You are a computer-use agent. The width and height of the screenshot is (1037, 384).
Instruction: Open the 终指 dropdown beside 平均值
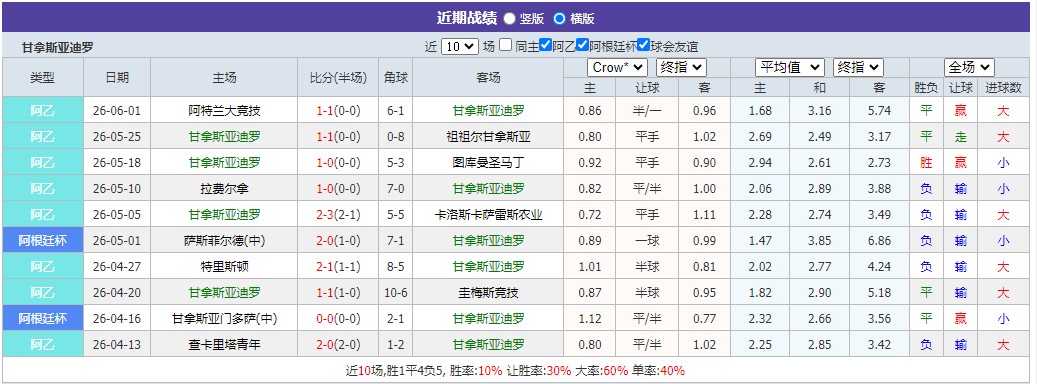pyautogui.click(x=858, y=67)
